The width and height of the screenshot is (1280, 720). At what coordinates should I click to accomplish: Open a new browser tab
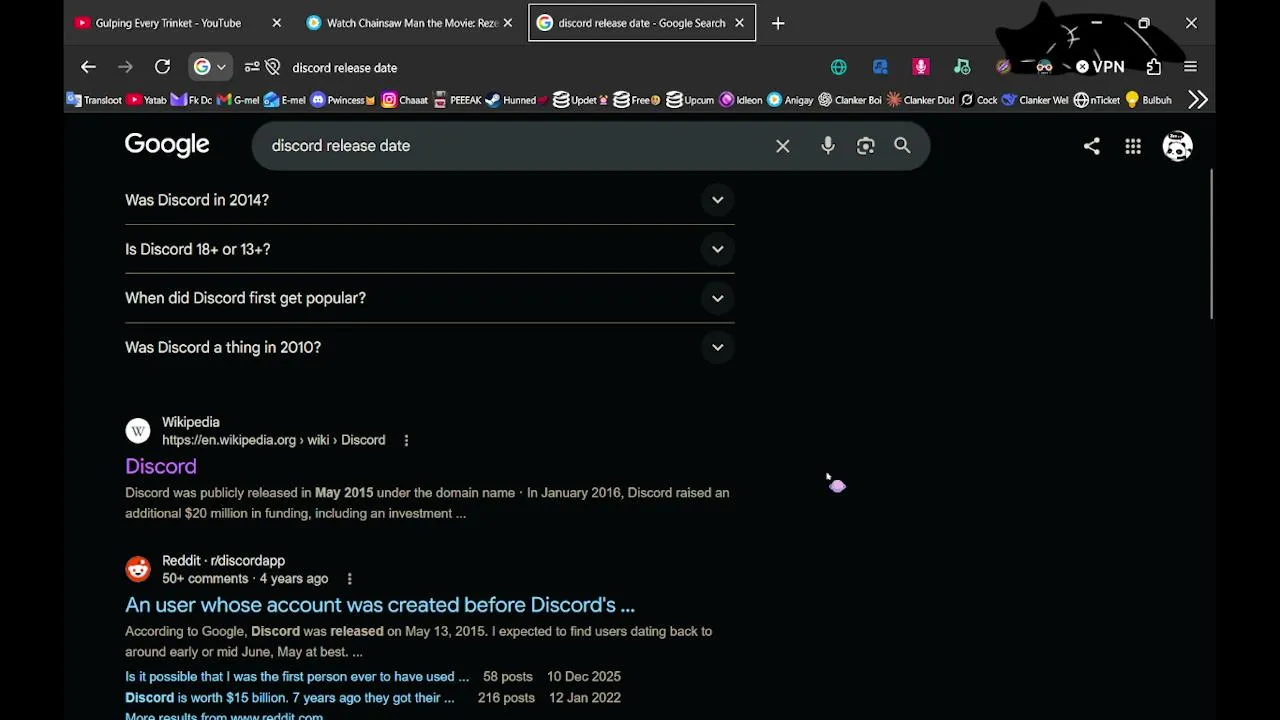(778, 23)
